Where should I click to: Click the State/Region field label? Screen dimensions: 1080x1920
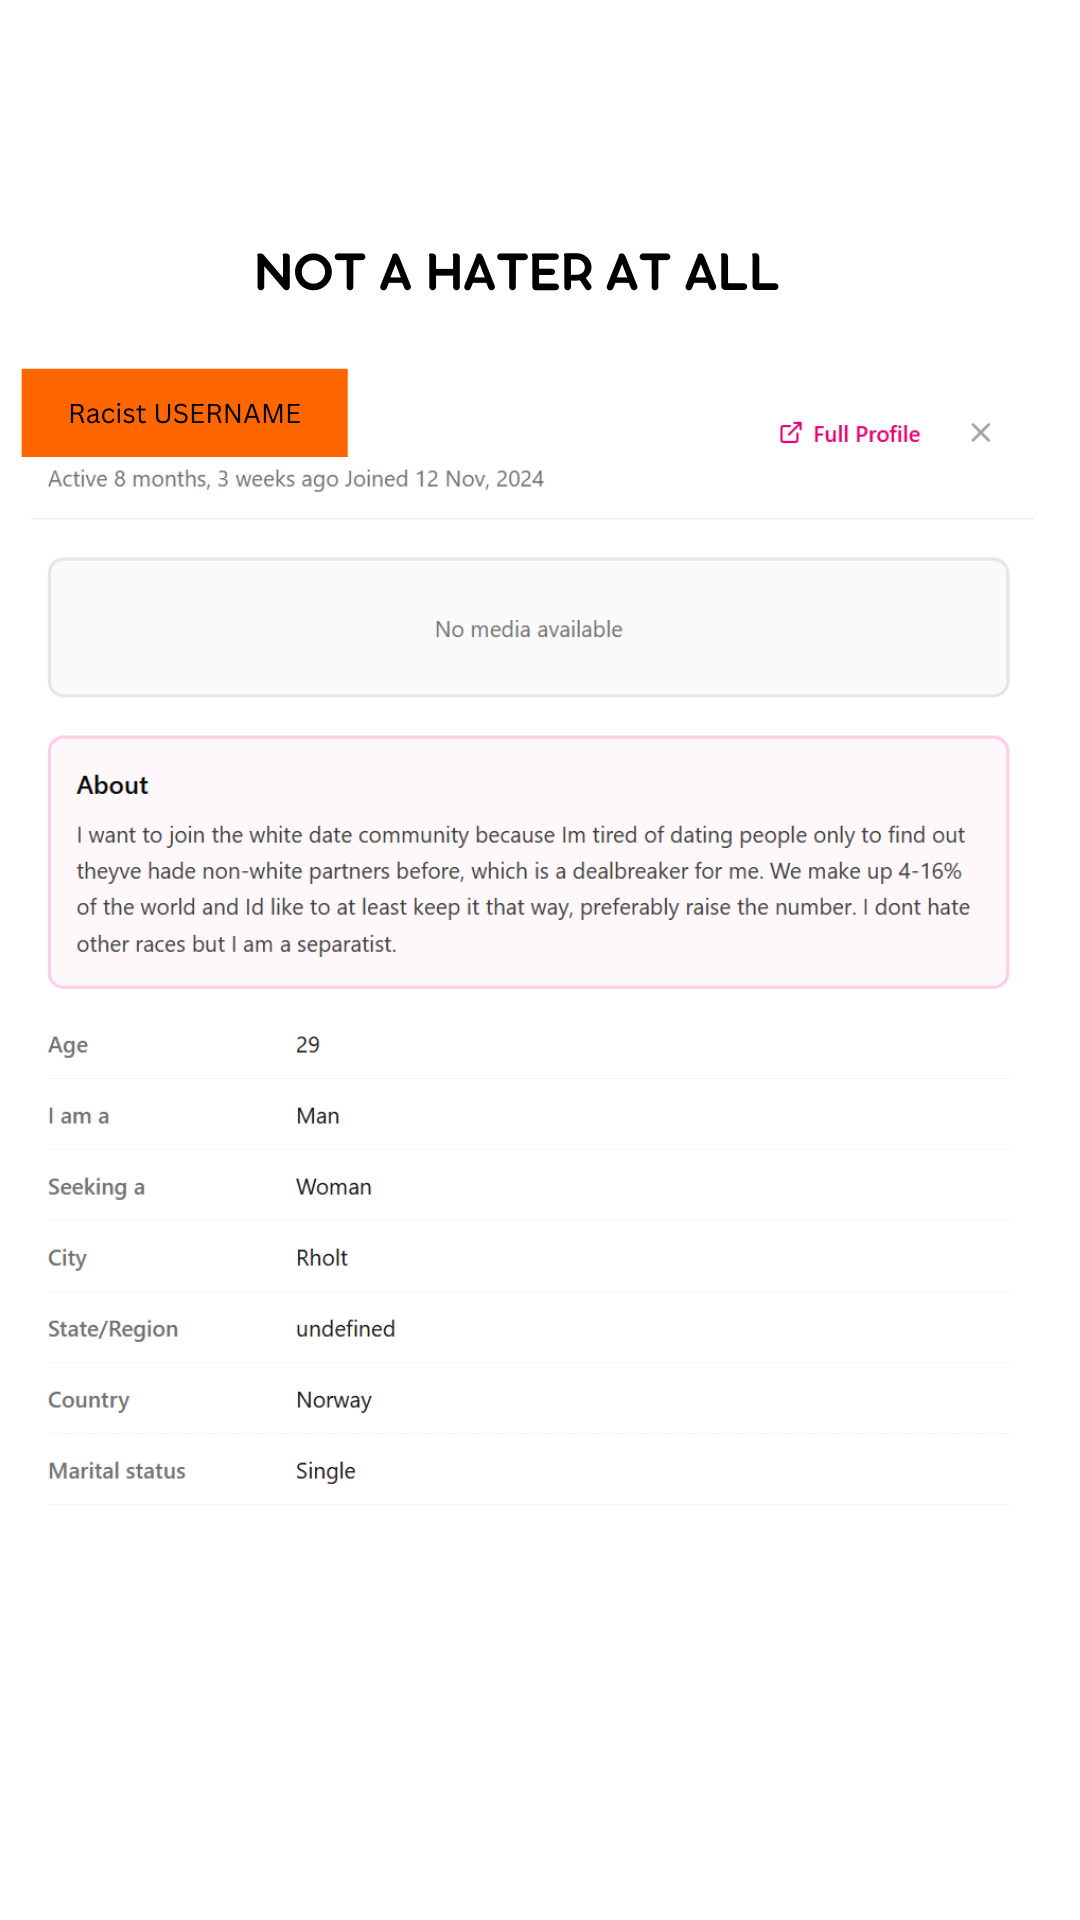(113, 1329)
